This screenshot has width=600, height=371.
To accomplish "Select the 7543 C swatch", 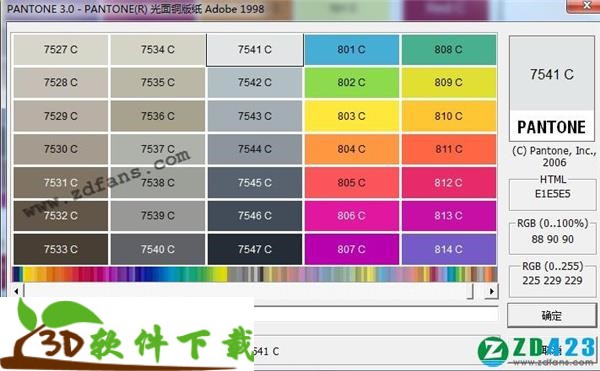I will 255,116.
